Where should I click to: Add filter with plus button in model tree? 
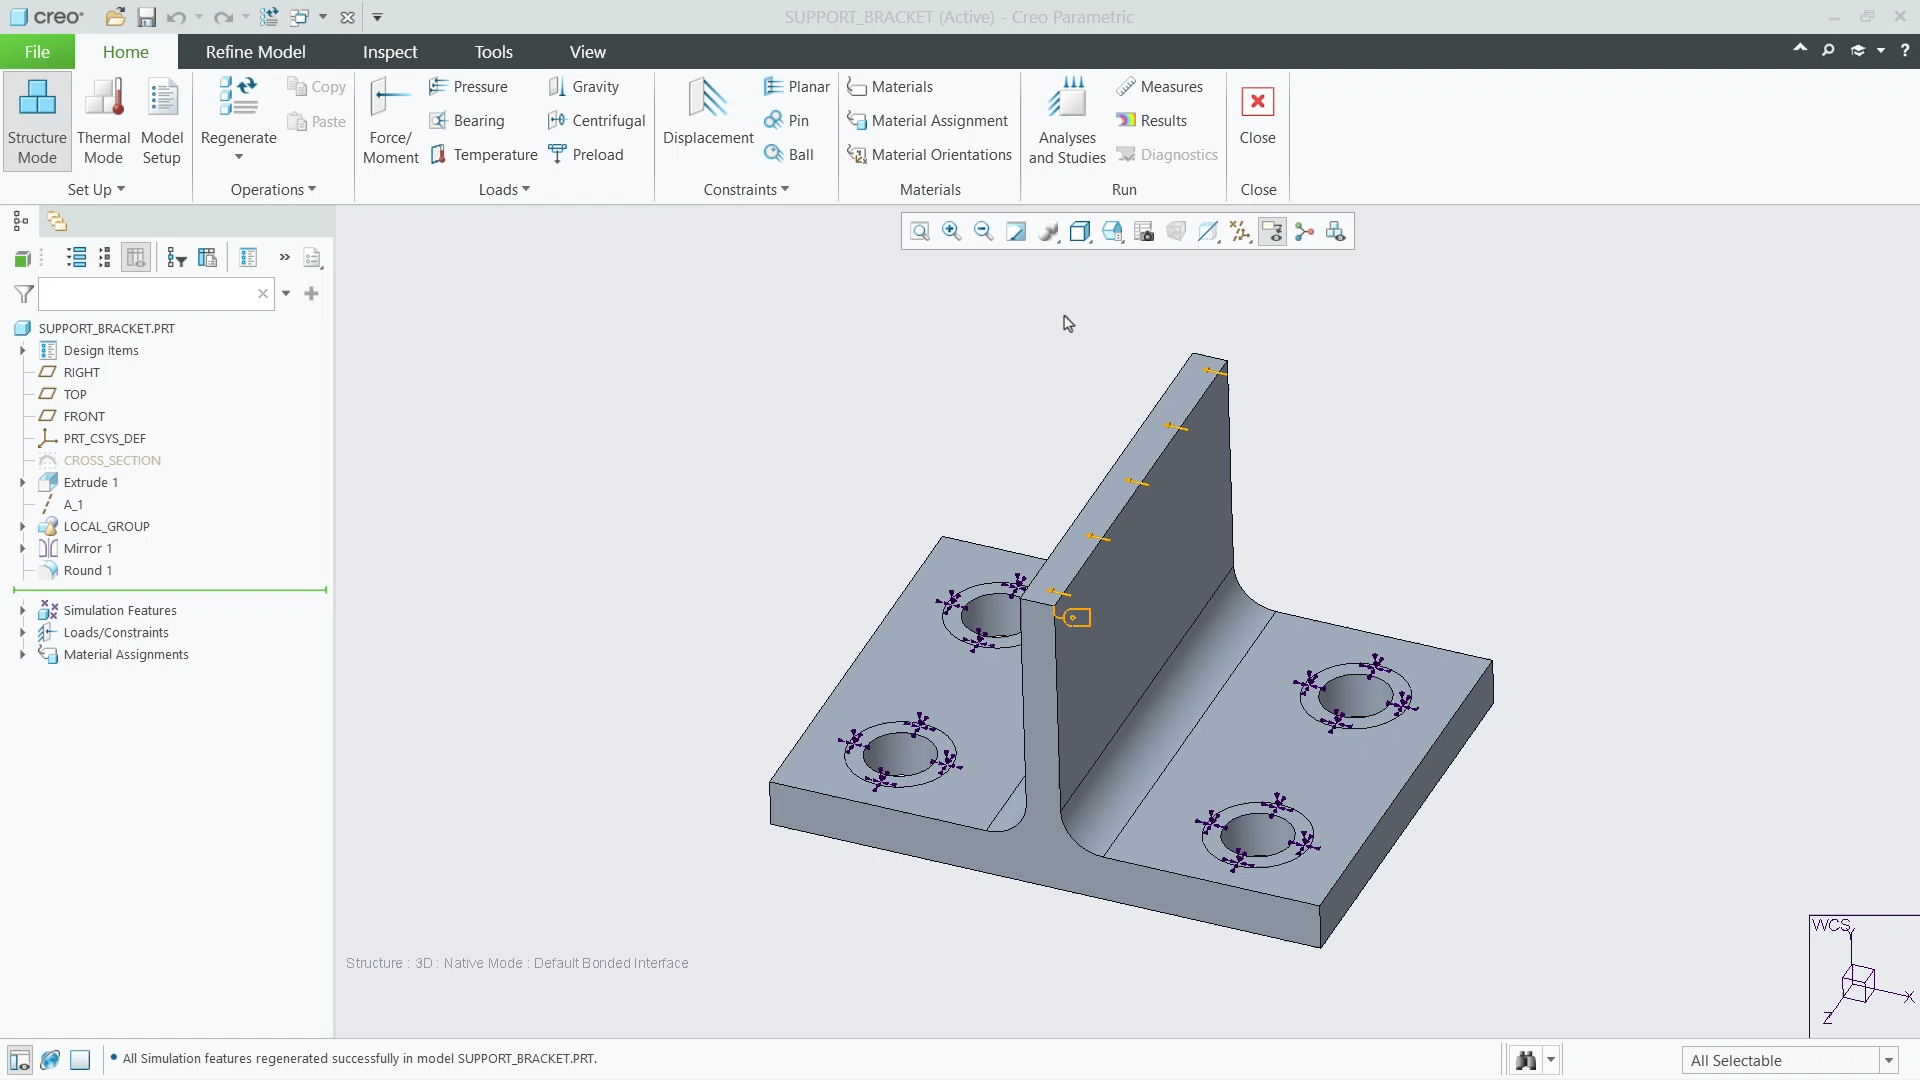tap(311, 294)
